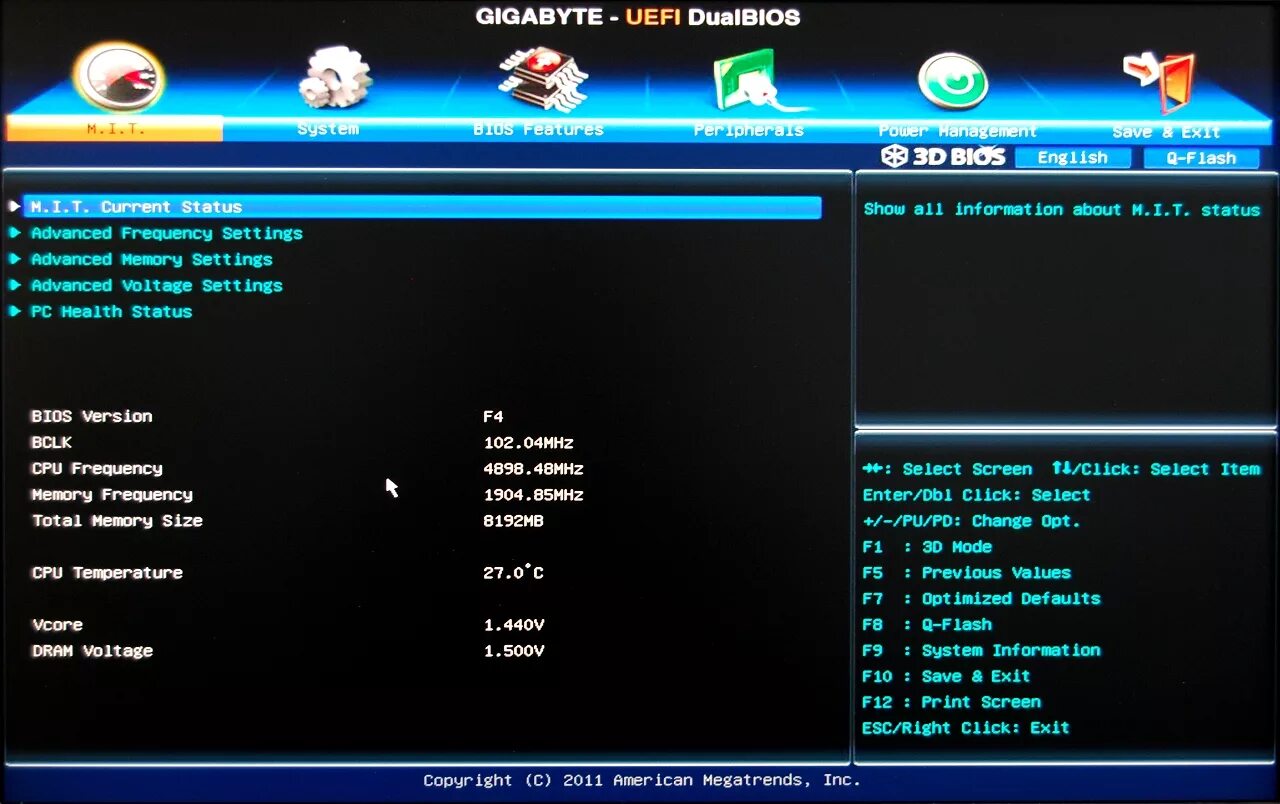Expand arrow beside PC Health Status
The image size is (1280, 804).
(14, 311)
